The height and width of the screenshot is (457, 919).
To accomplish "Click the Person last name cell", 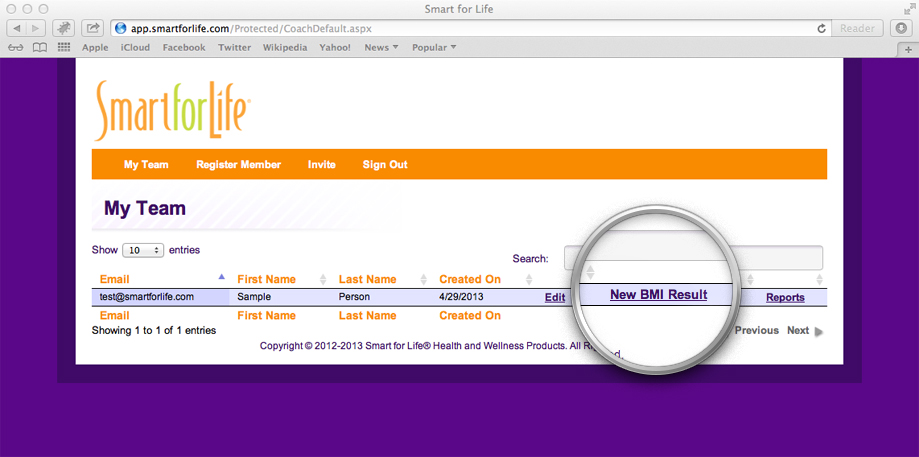I will tap(354, 296).
